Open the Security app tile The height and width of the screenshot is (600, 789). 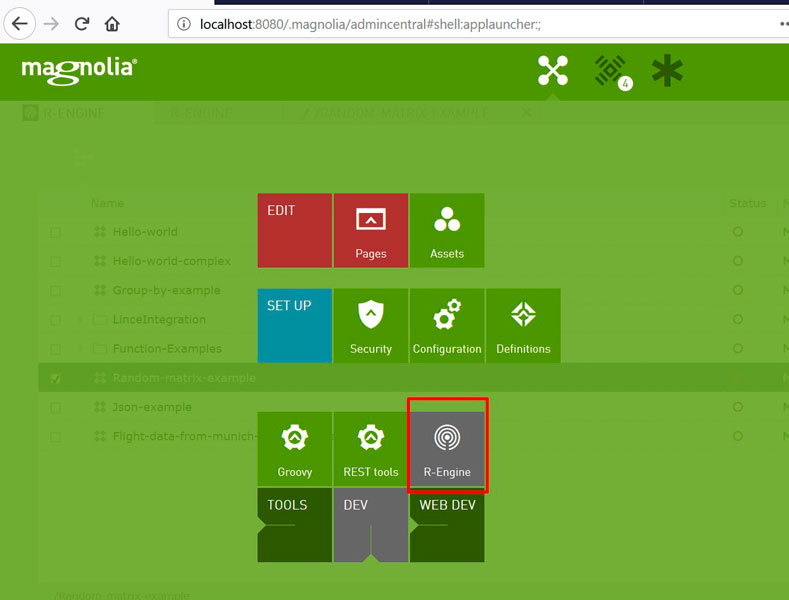[x=371, y=326]
